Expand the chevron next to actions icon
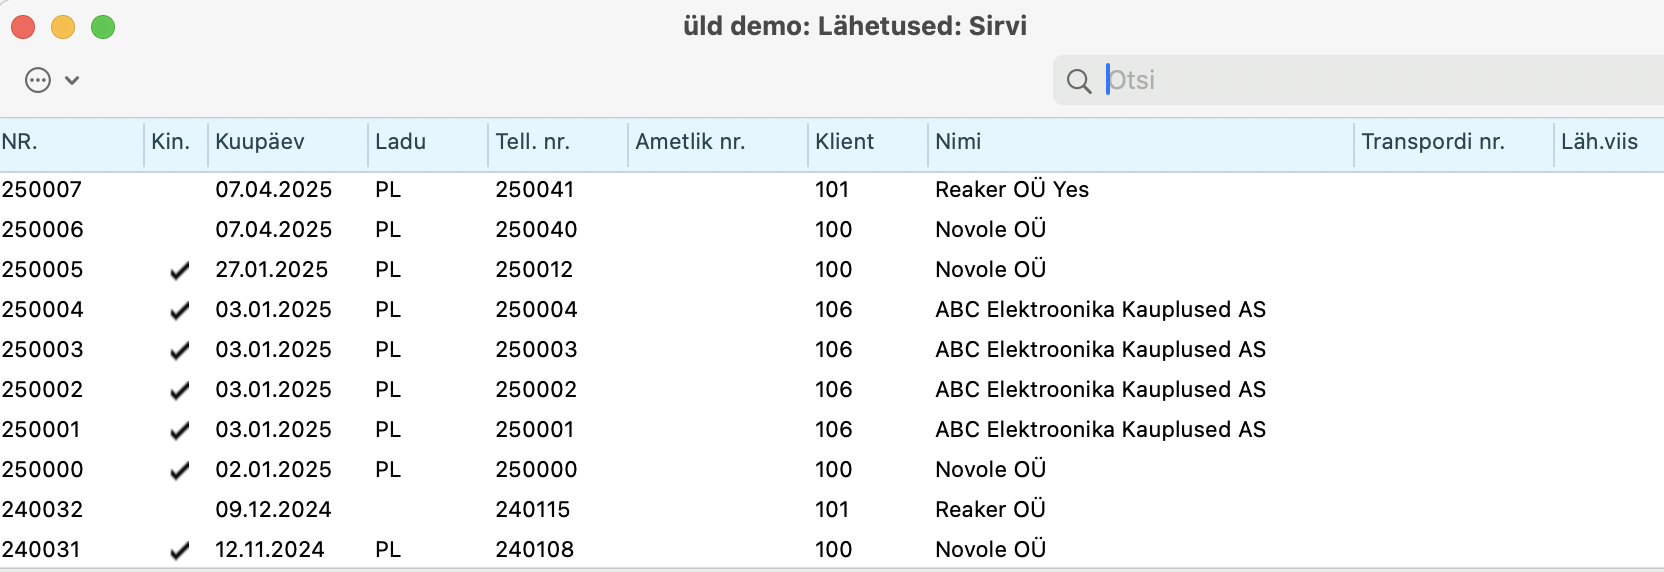The width and height of the screenshot is (1664, 572). tap(72, 80)
